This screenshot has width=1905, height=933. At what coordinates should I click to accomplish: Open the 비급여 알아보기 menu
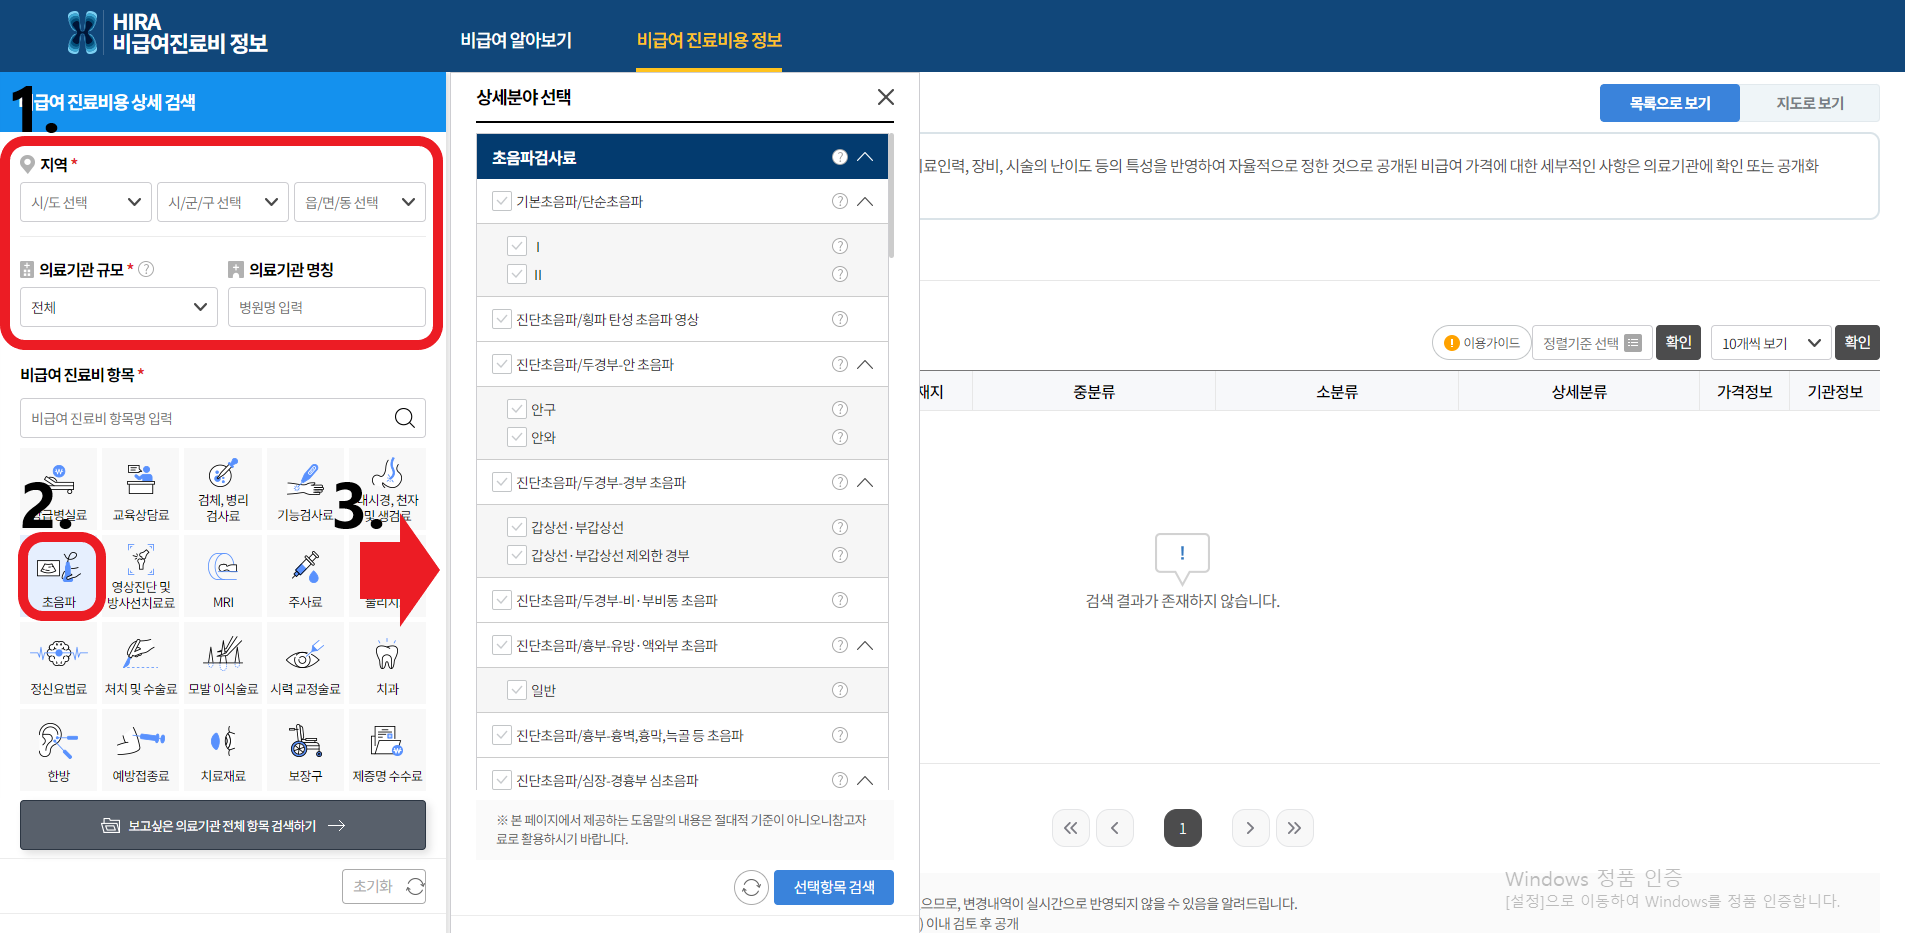tap(516, 40)
